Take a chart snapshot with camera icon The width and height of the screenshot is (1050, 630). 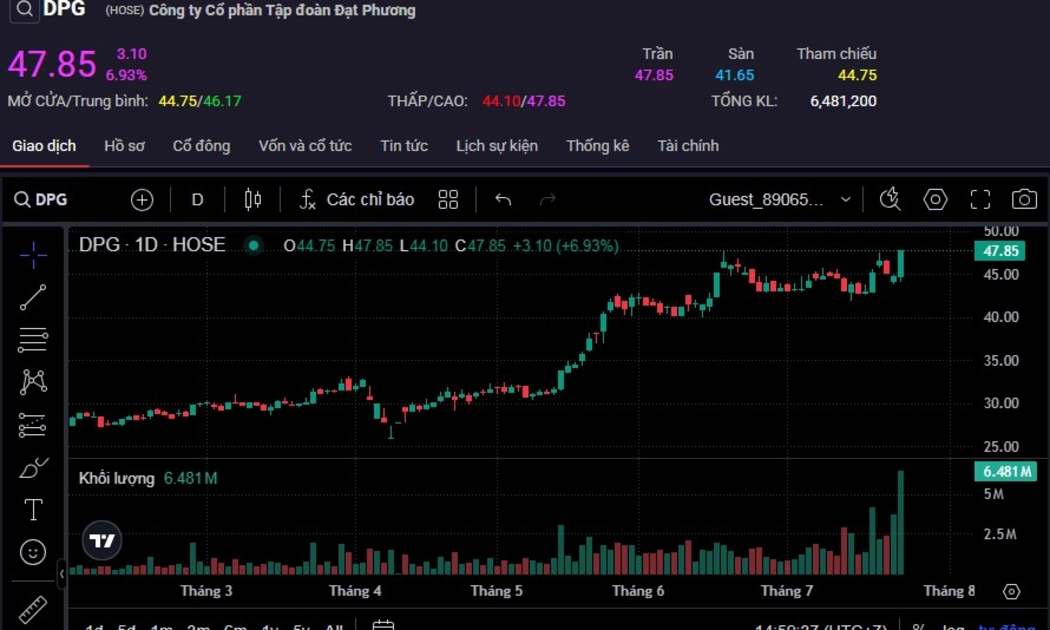[1024, 199]
